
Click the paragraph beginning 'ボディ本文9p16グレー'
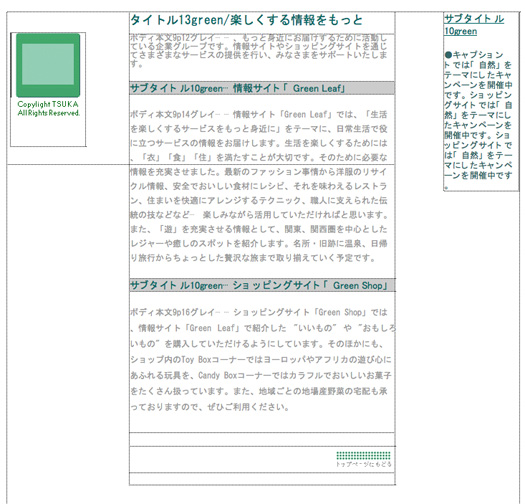(x=262, y=360)
